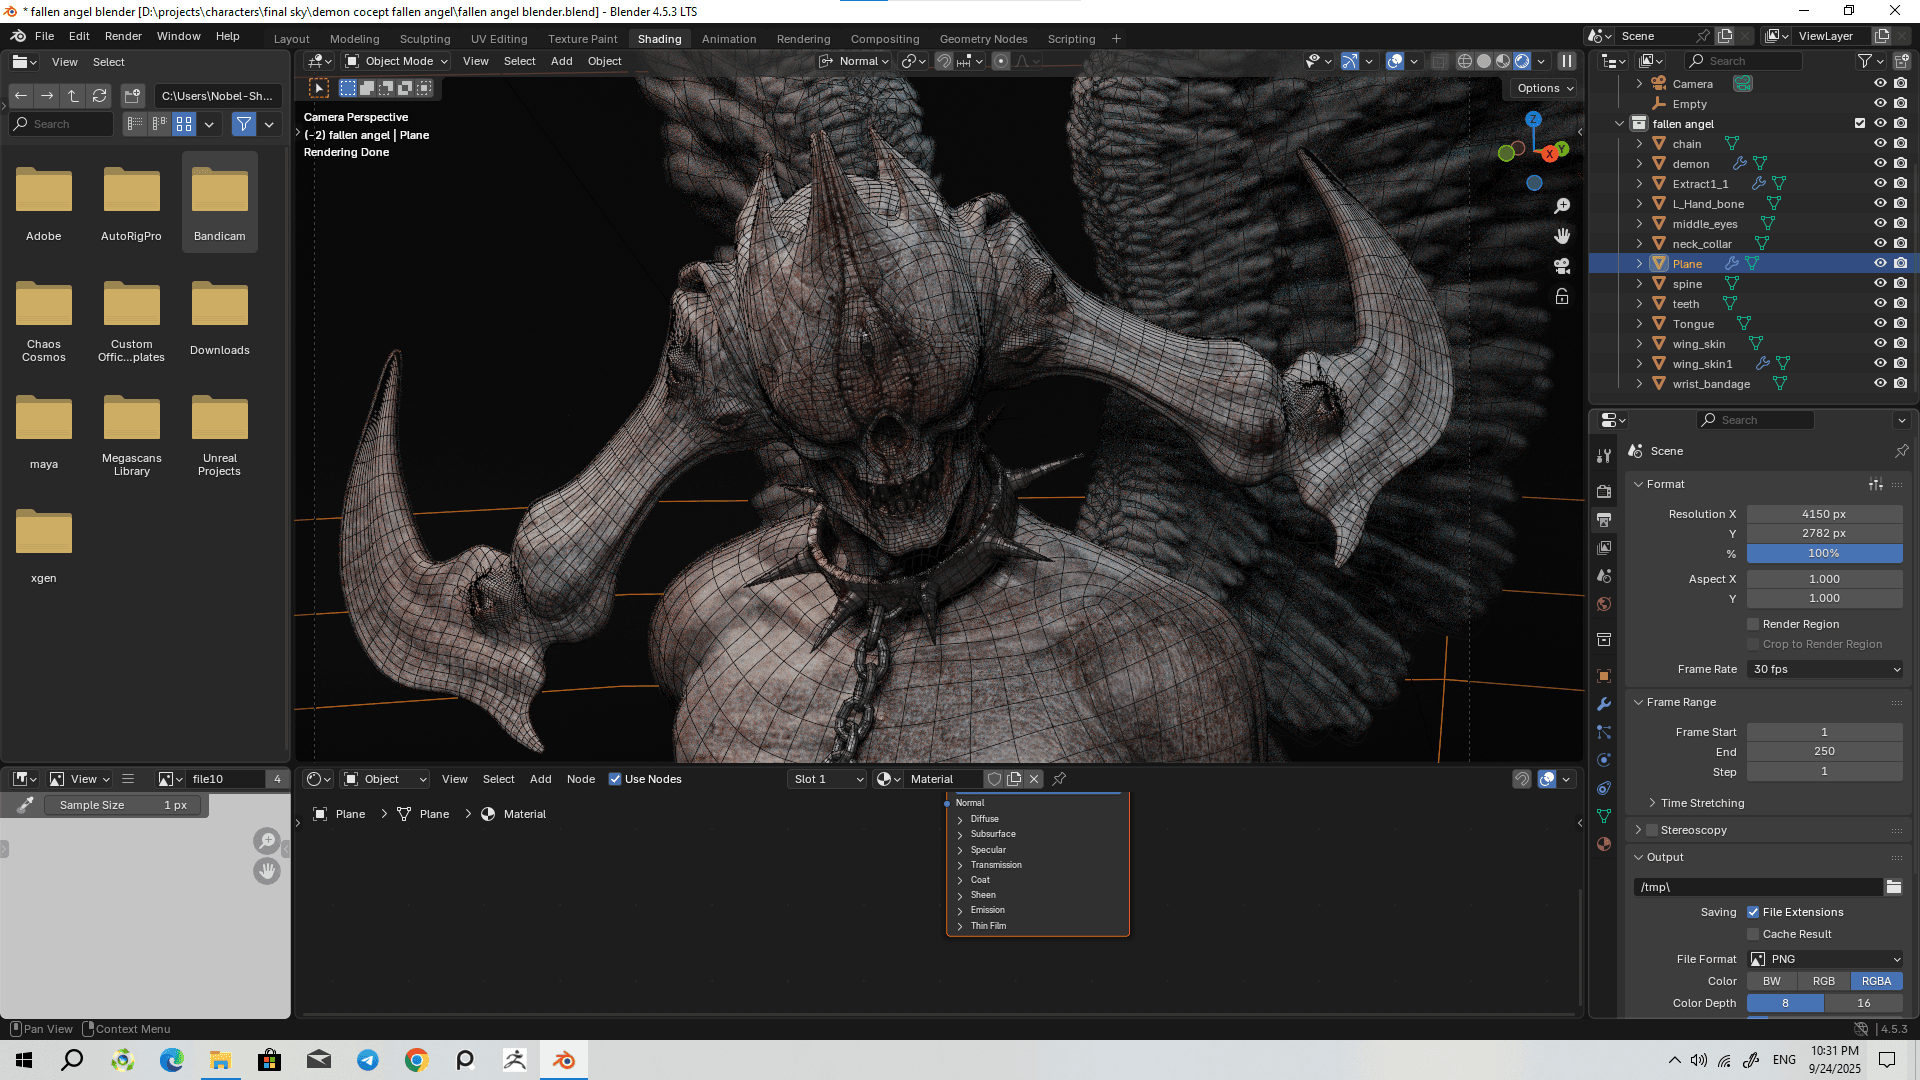Enable Cache Result checkbox

(x=1753, y=934)
